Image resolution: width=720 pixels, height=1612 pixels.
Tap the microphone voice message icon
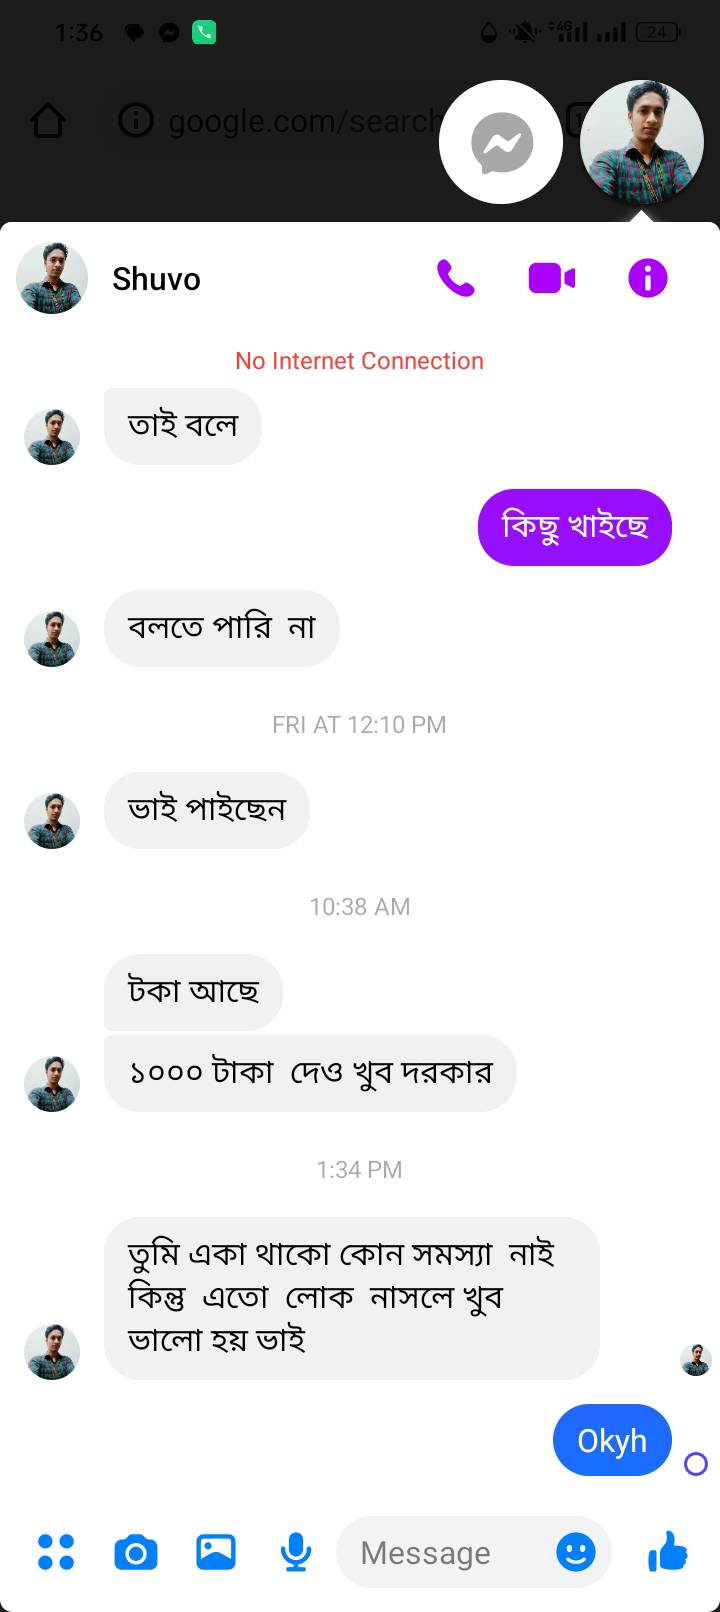tap(296, 1552)
